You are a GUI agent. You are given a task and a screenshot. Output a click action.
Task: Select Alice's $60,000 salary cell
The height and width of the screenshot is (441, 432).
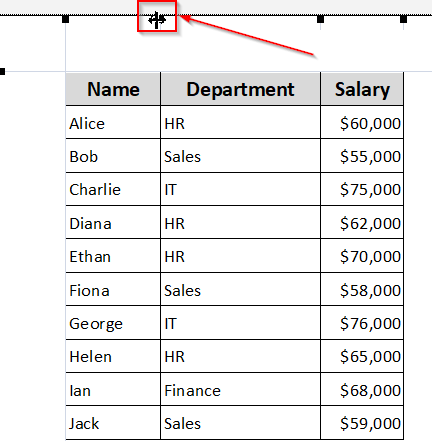[362, 122]
